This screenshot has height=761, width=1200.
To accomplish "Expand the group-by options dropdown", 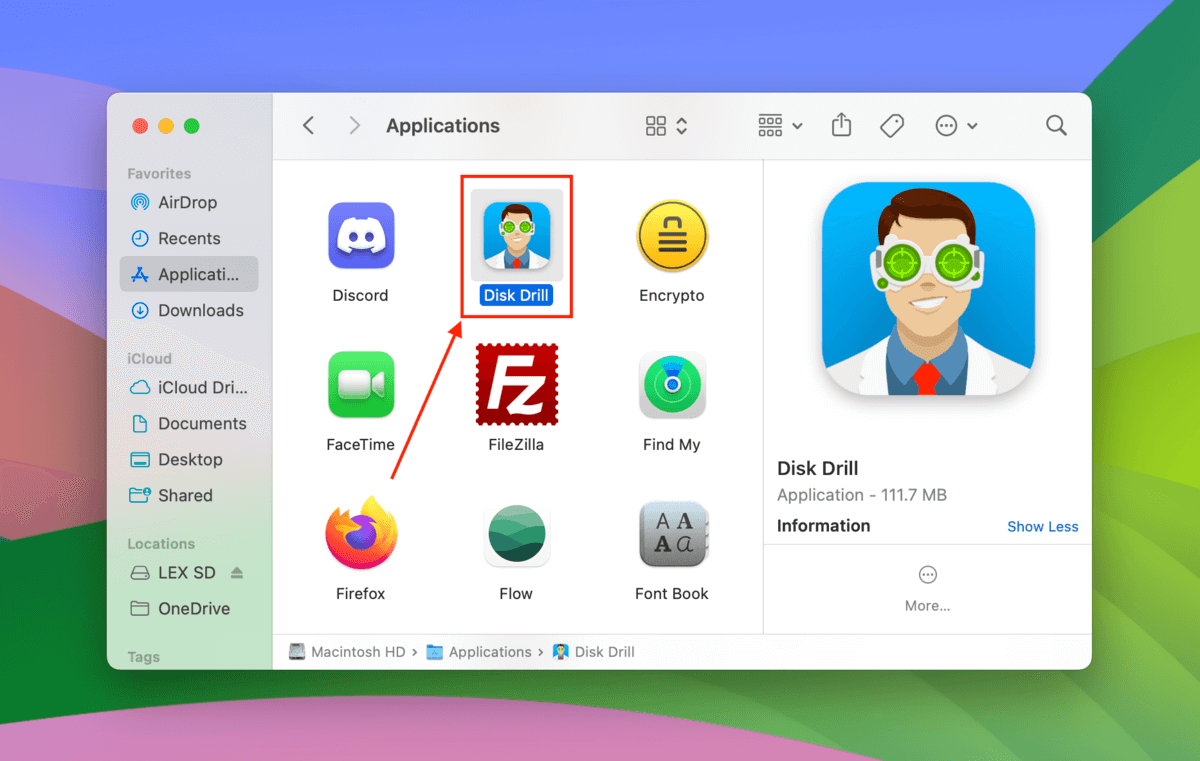I will [x=780, y=125].
